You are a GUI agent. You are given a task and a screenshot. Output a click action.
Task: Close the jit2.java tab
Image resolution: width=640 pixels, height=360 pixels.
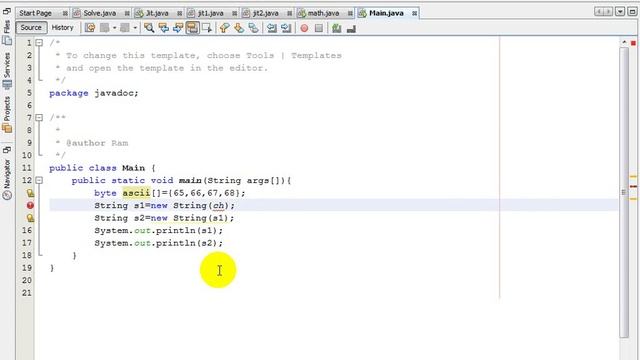coord(289,13)
